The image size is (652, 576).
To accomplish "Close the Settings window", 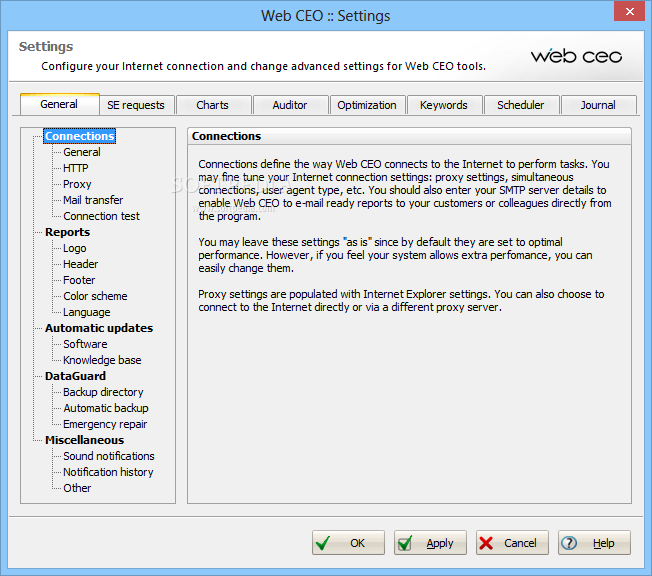I will [x=630, y=11].
